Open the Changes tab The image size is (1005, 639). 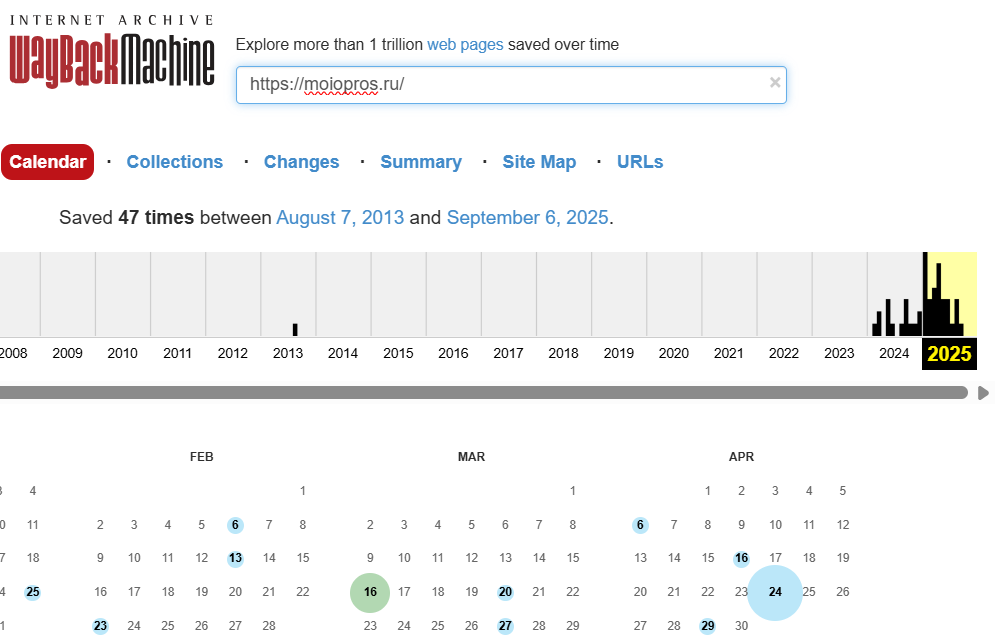coord(301,162)
